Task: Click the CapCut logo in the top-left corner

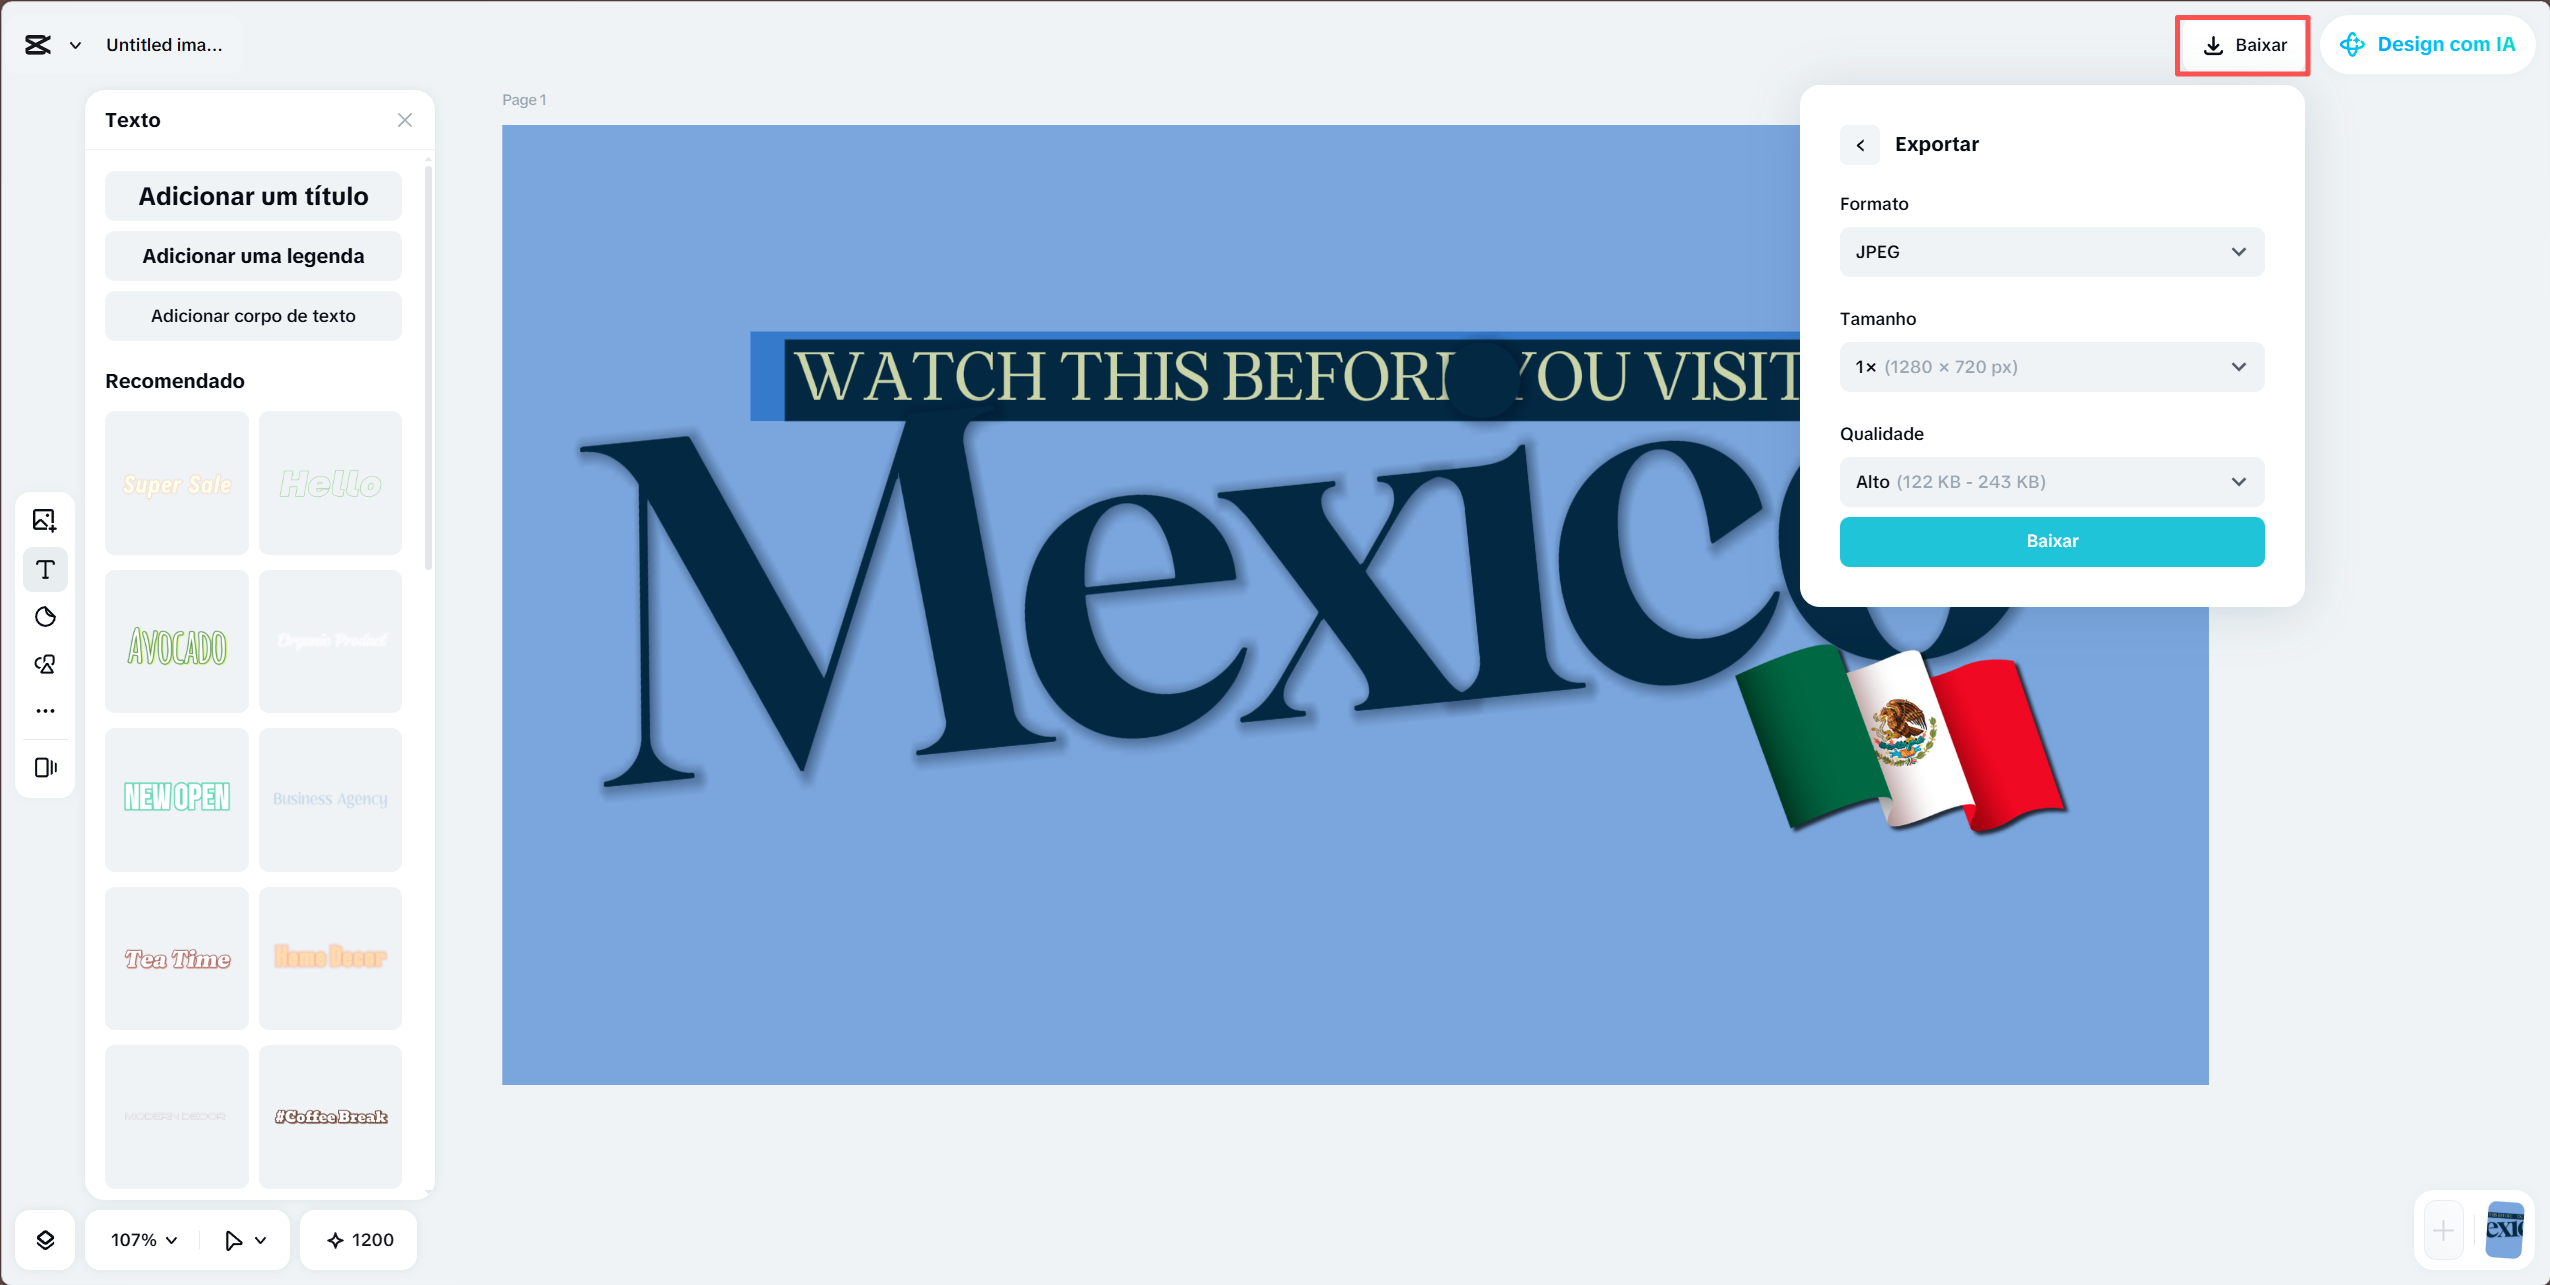Action: coord(38,44)
